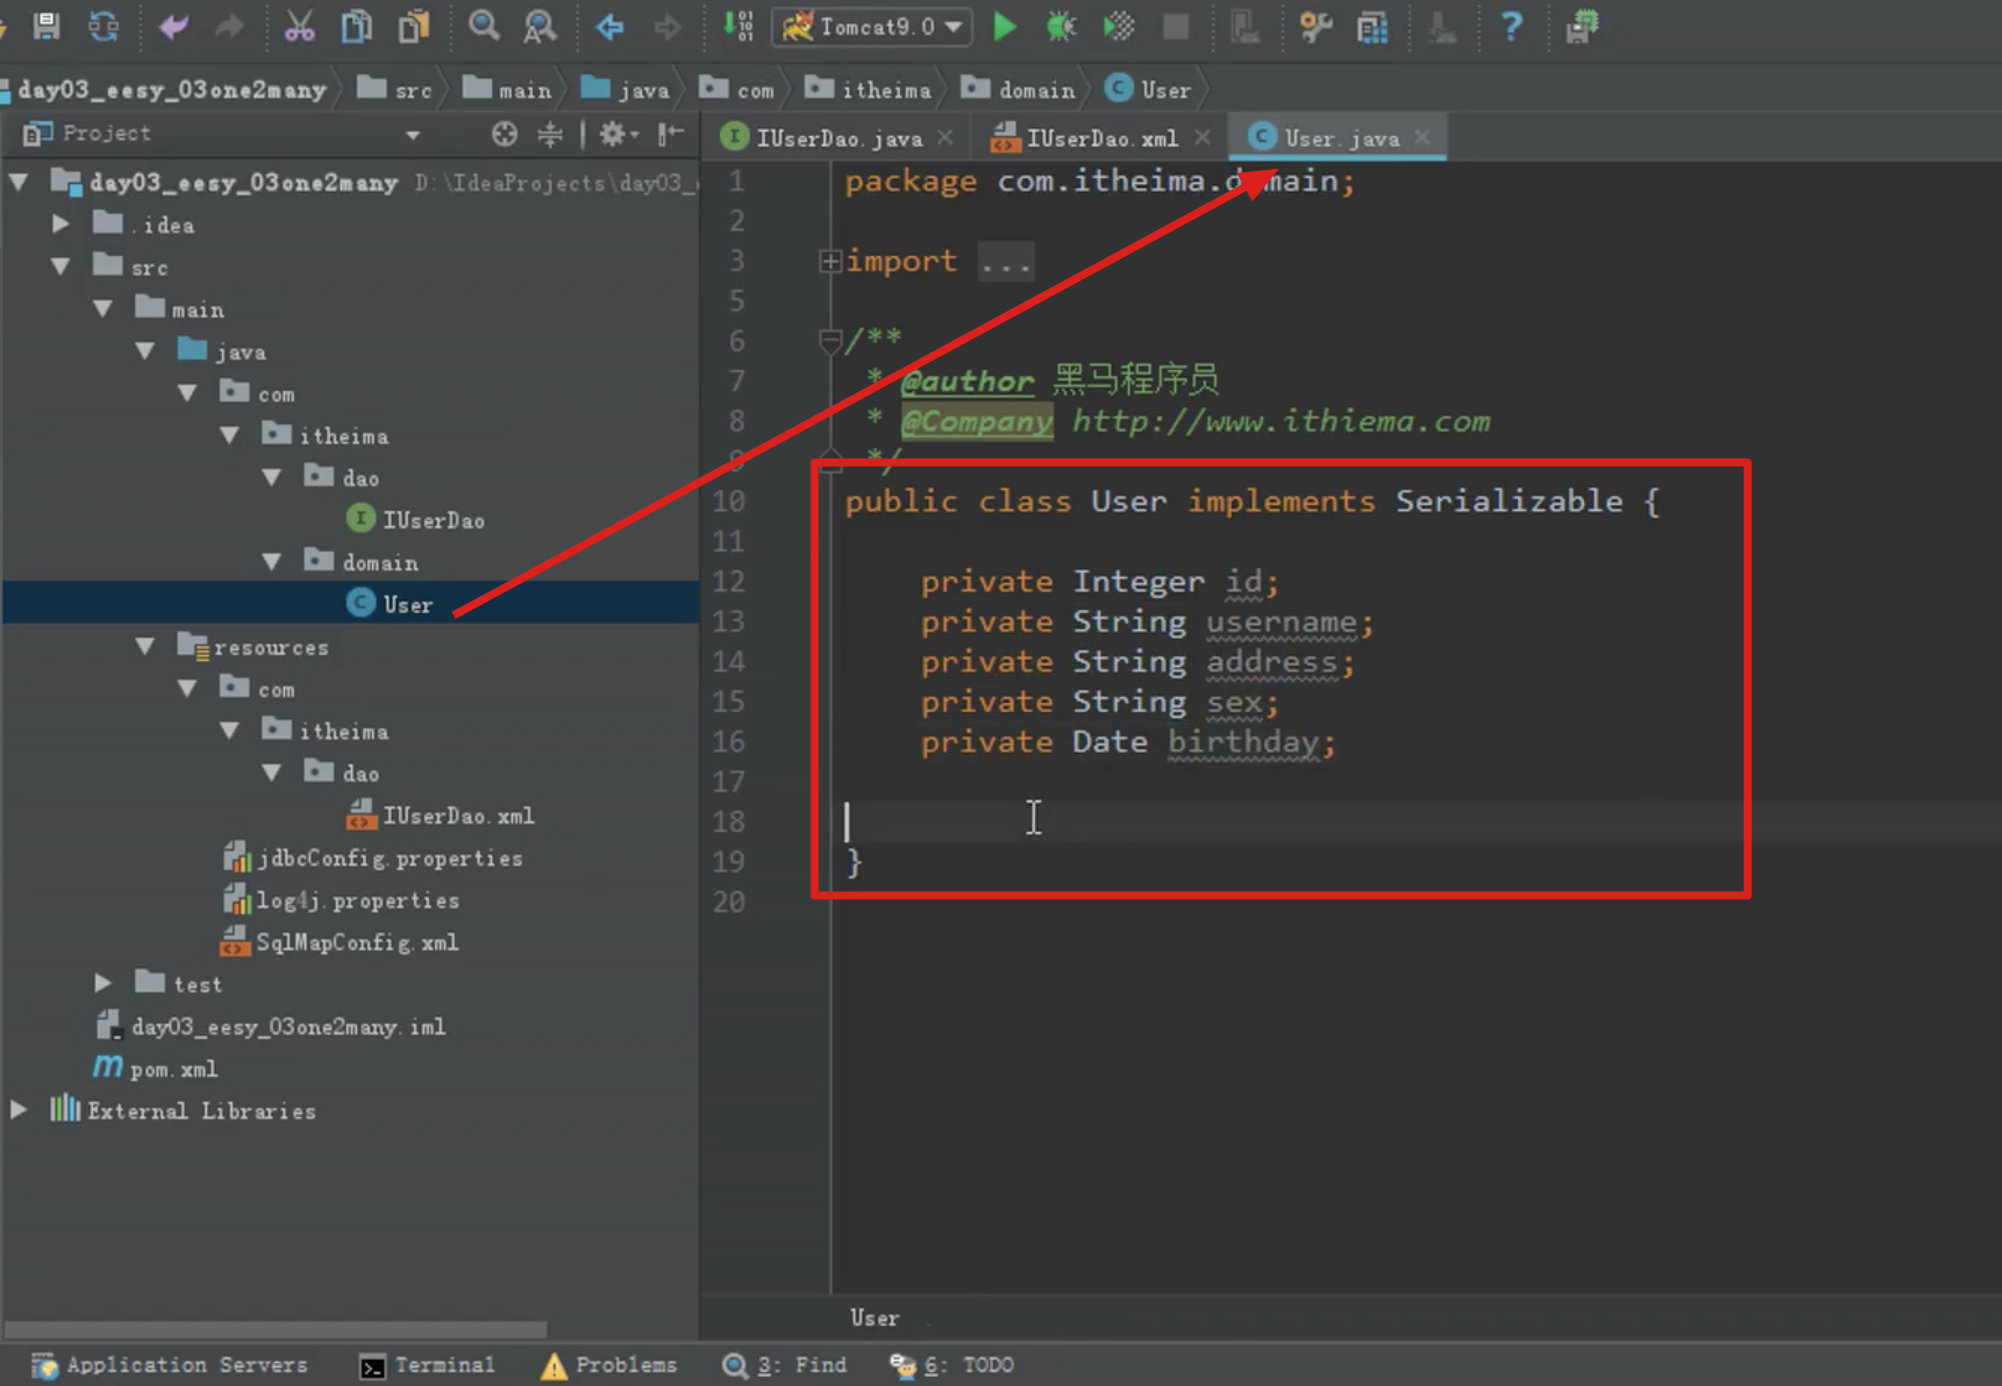Click the Redo arrow icon
The width and height of the screenshot is (2002, 1386).
230,26
